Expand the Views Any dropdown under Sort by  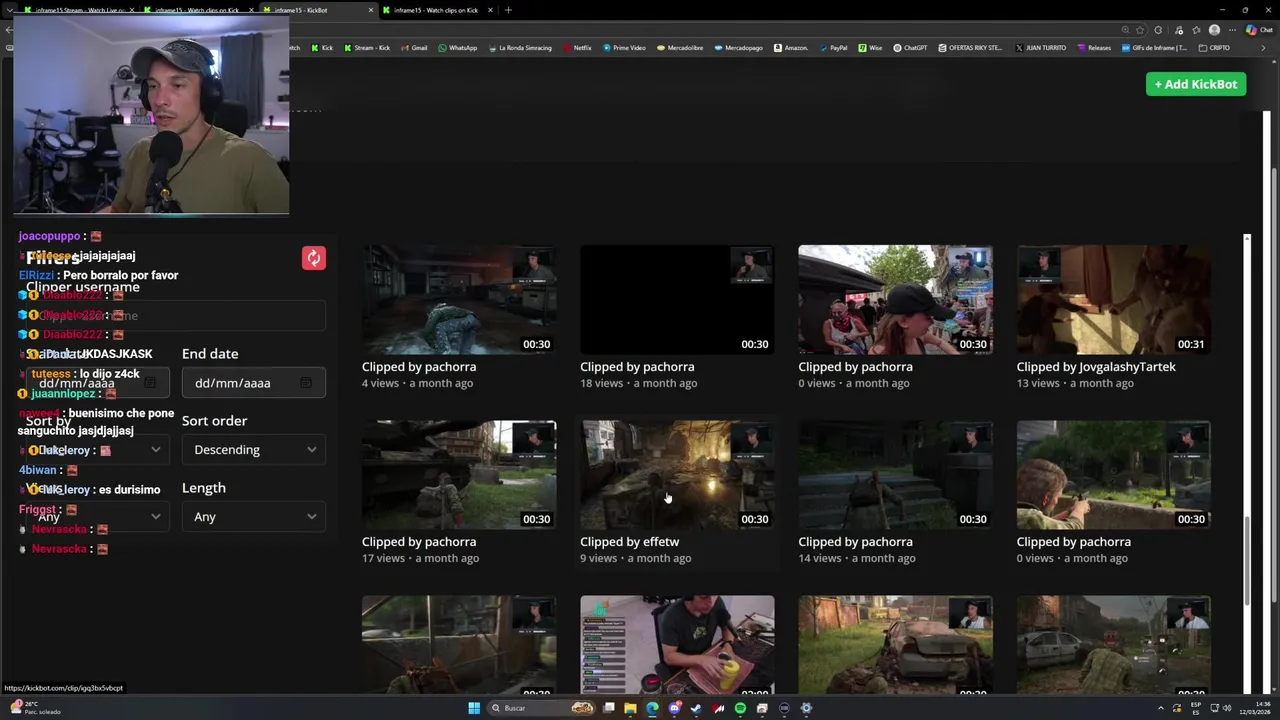[97, 517]
